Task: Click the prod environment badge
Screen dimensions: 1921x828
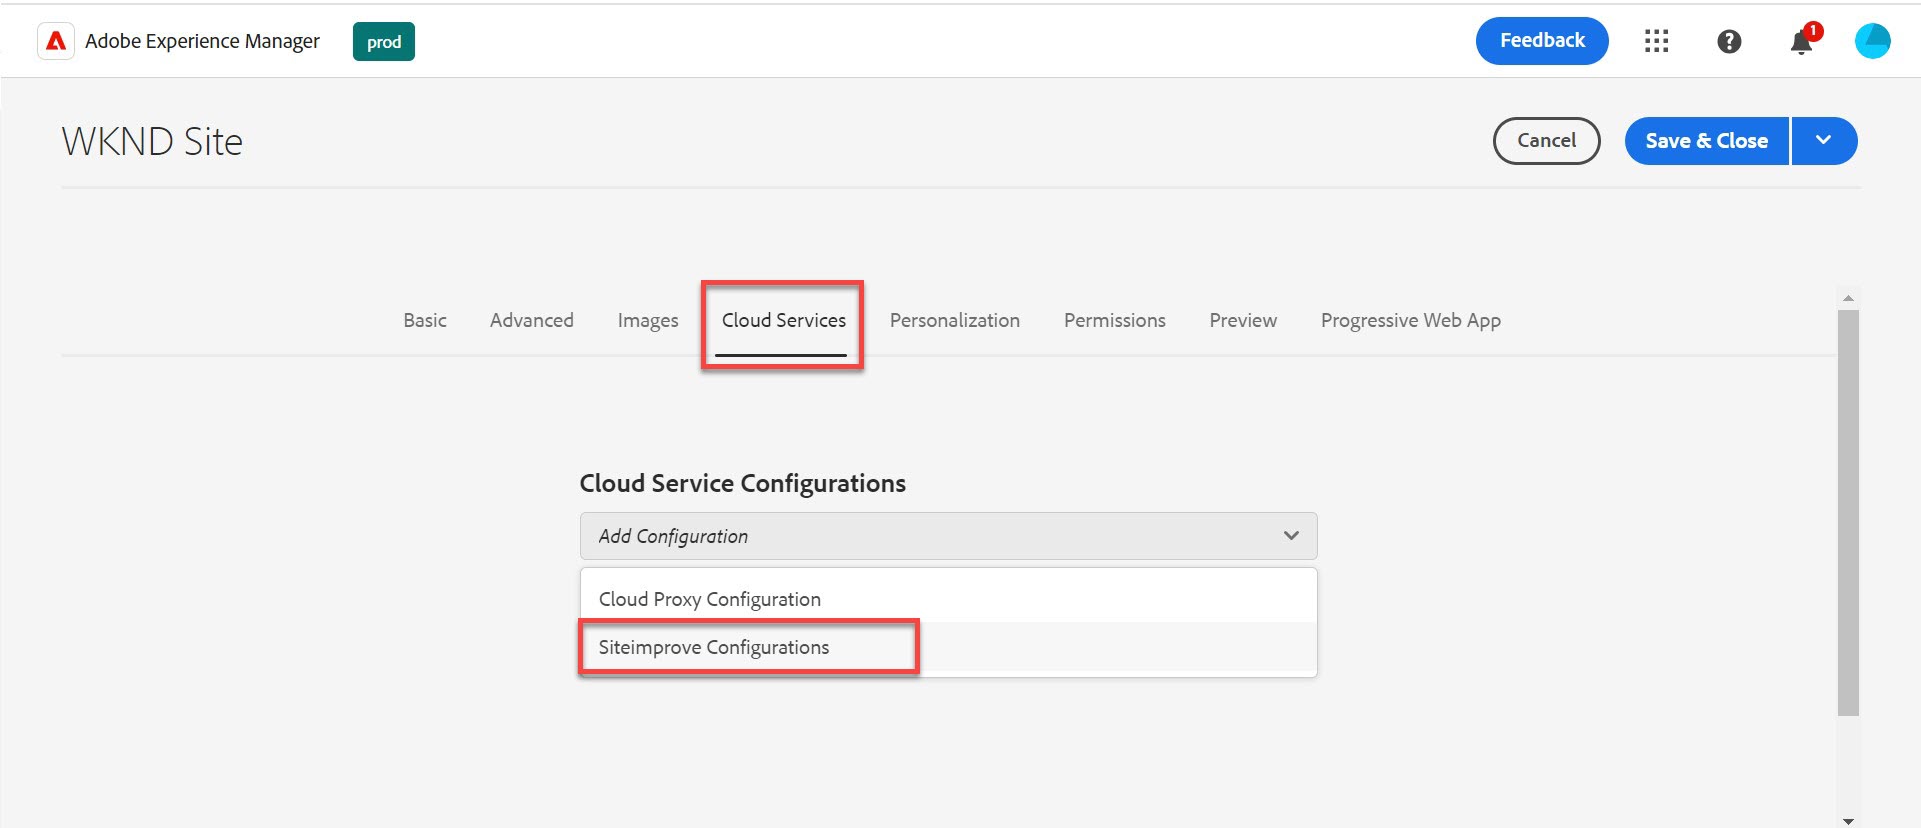Action: (384, 42)
